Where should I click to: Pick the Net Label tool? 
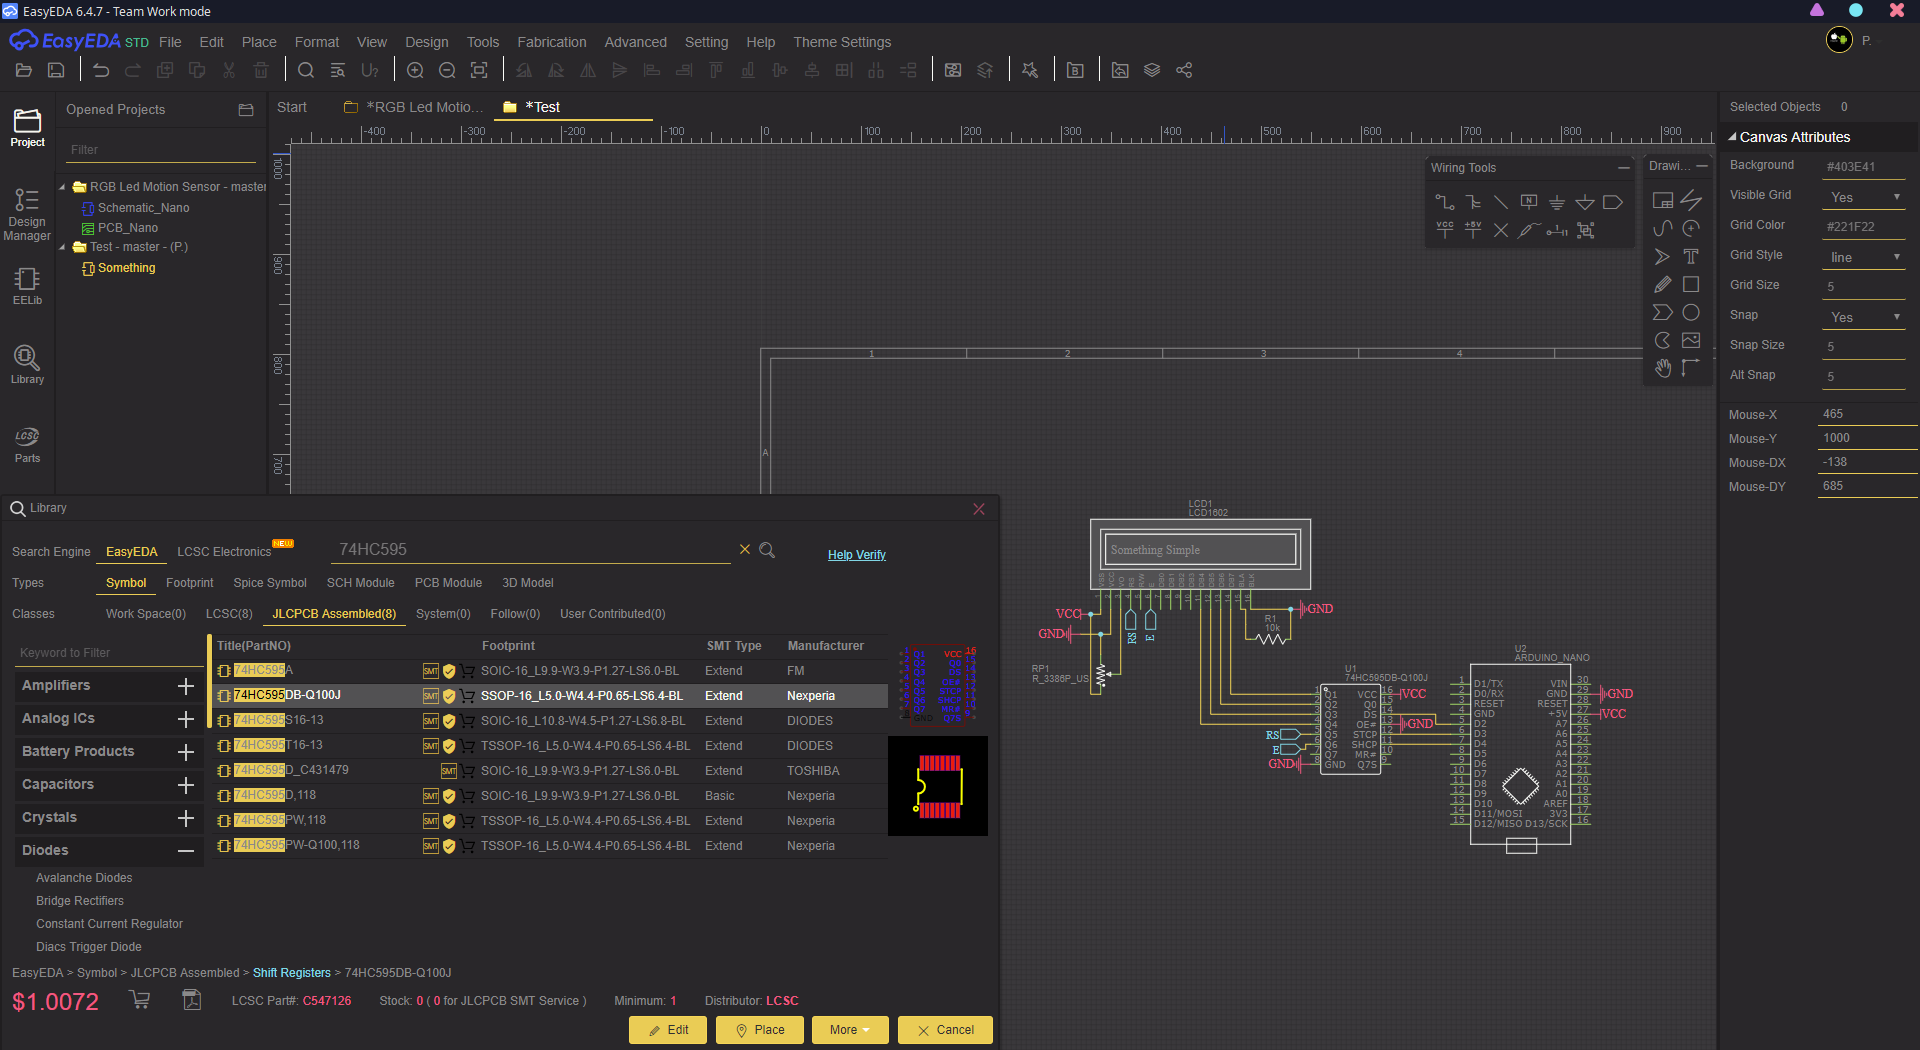pos(1528,202)
